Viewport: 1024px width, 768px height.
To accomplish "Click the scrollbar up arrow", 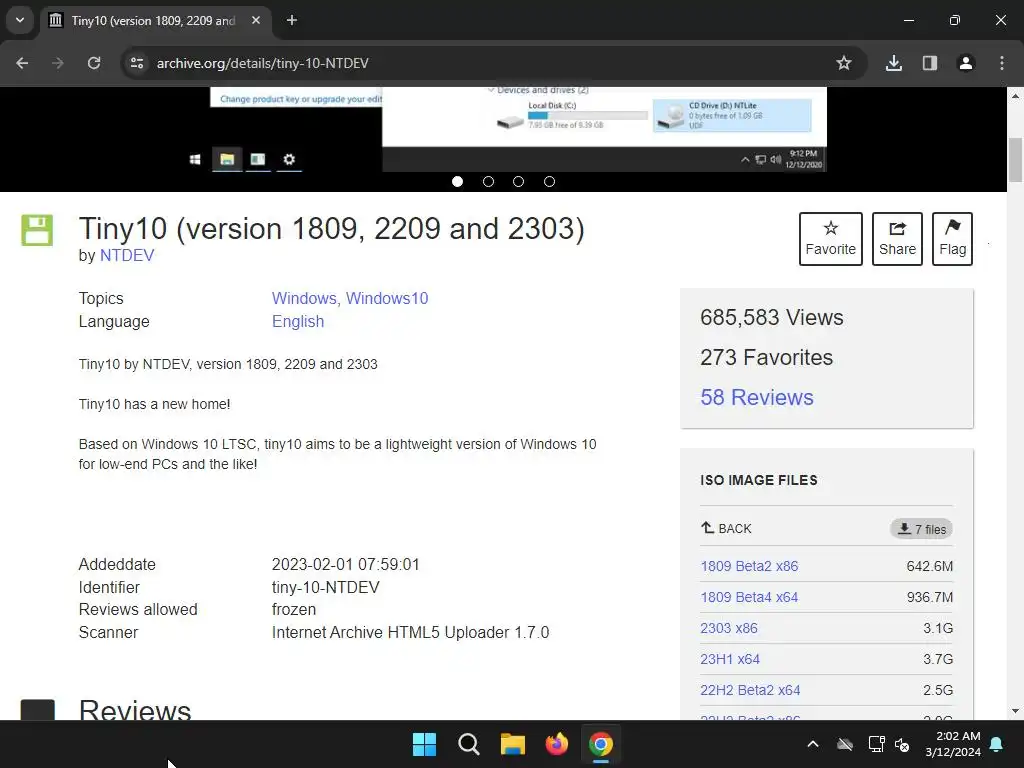I will click(1016, 95).
